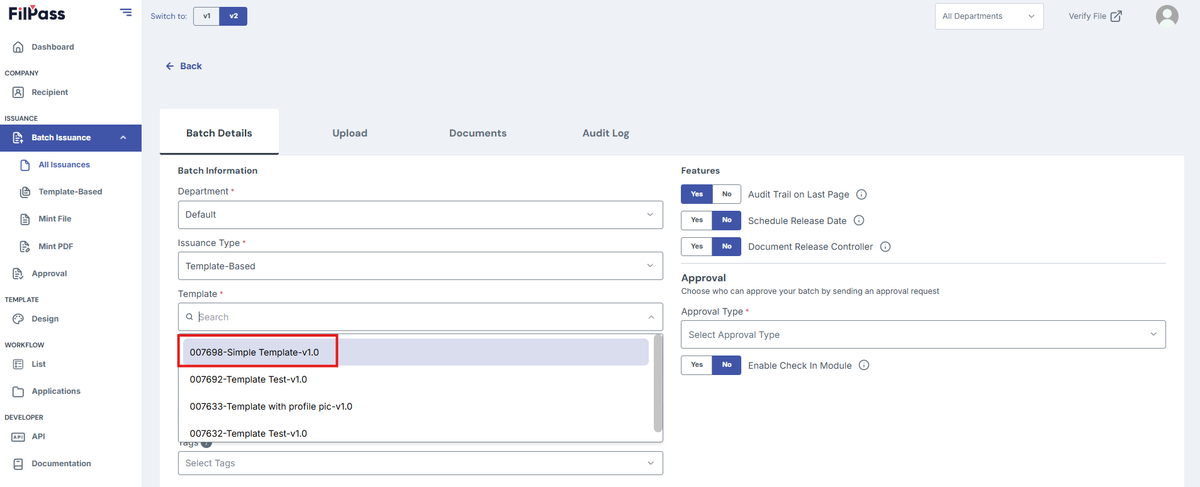
Task: Click the info icon for Schedule Release Date
Action: click(x=858, y=221)
